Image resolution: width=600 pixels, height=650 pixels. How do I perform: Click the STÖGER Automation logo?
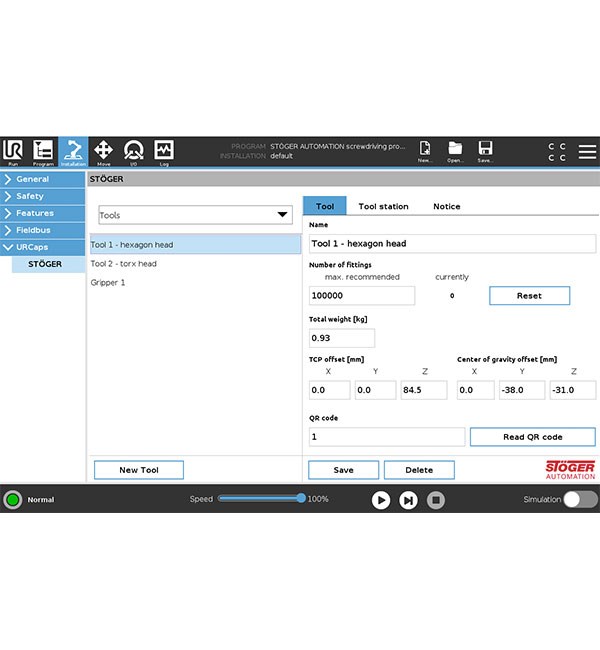(x=570, y=470)
